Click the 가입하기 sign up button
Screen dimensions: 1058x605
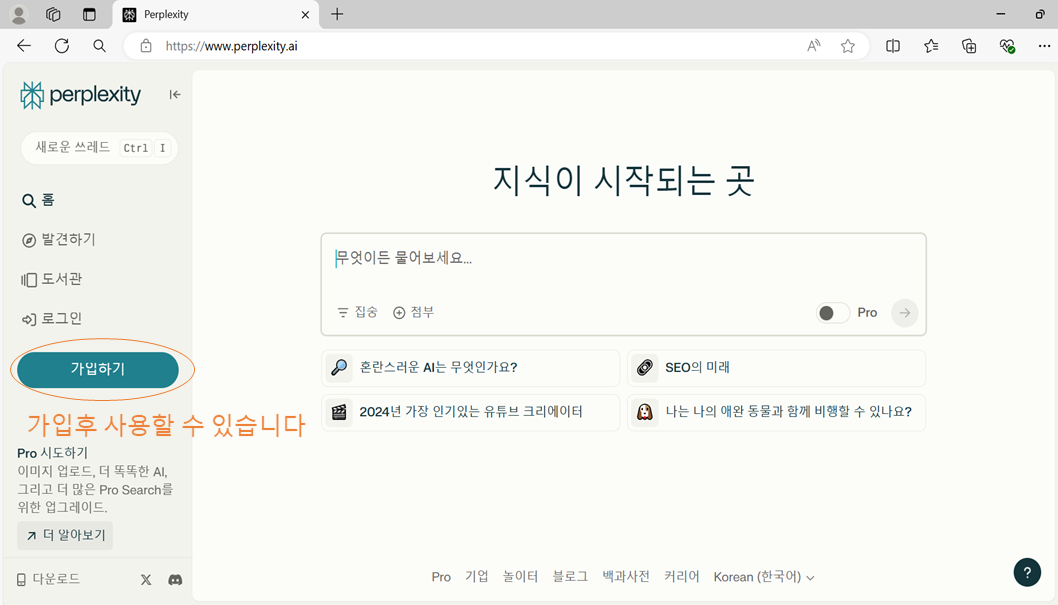click(x=98, y=369)
